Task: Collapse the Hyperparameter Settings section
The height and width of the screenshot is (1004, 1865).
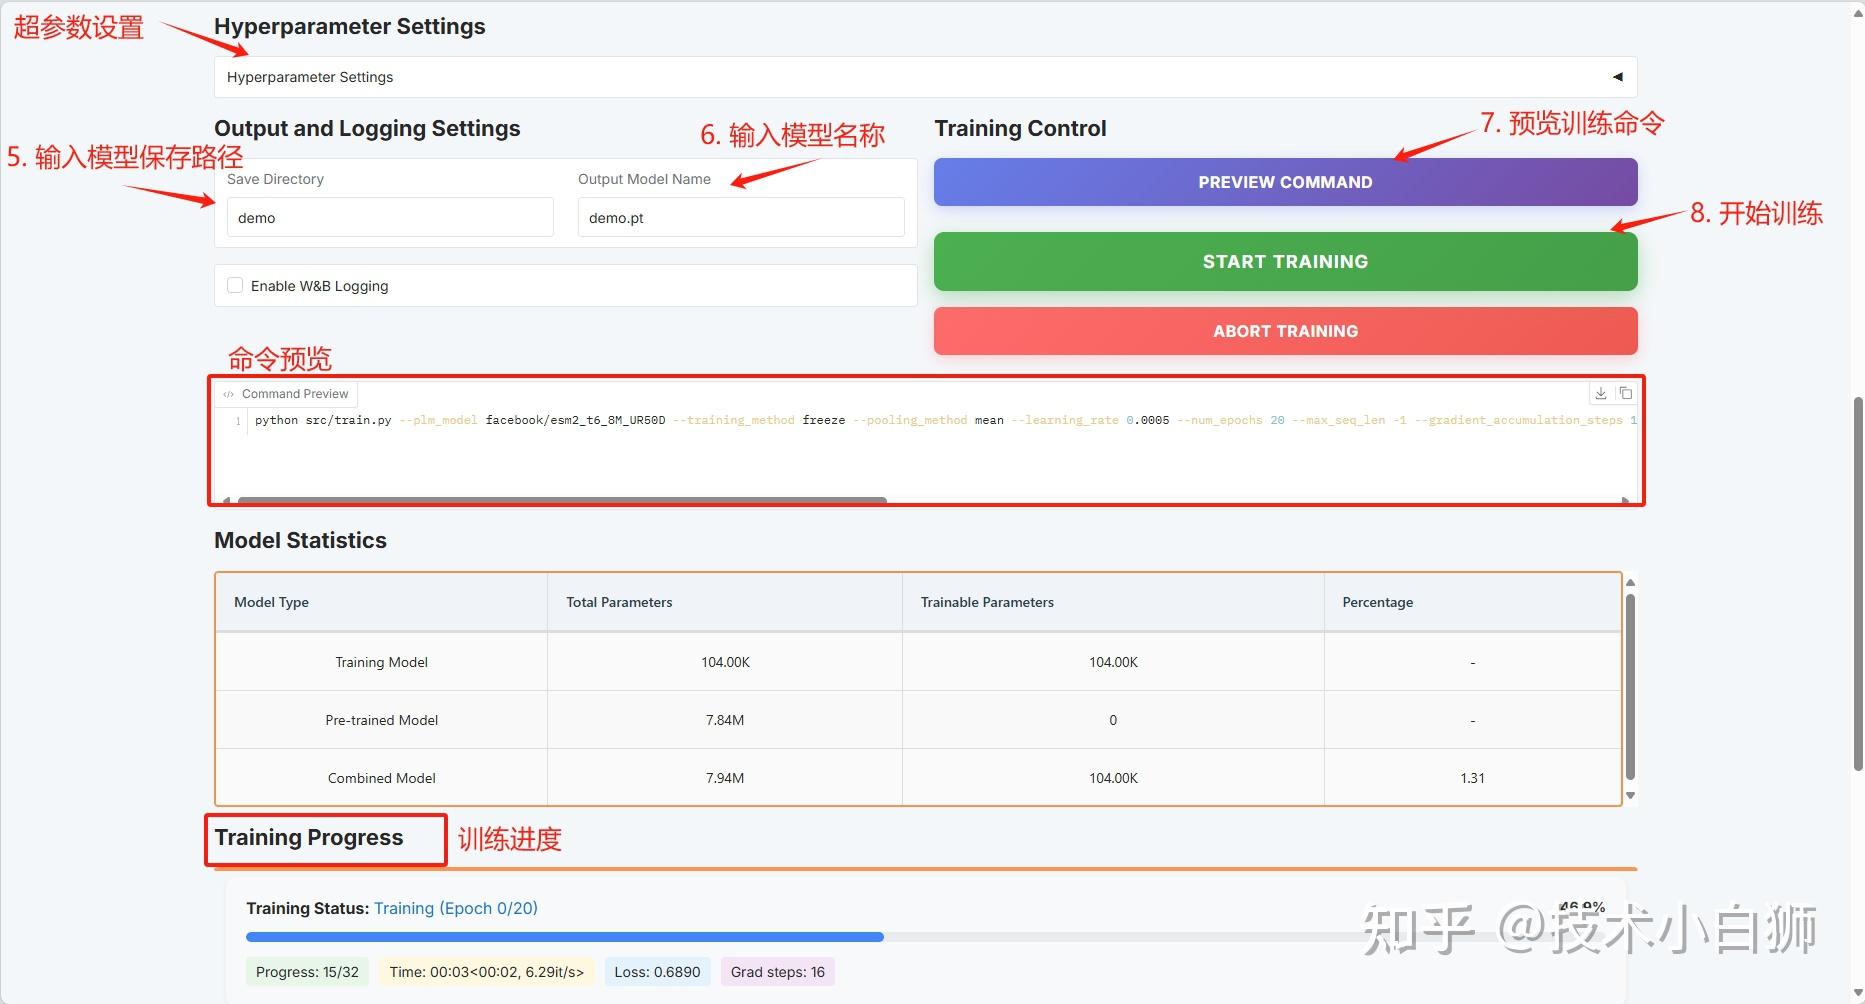Action: pyautogui.click(x=1617, y=76)
